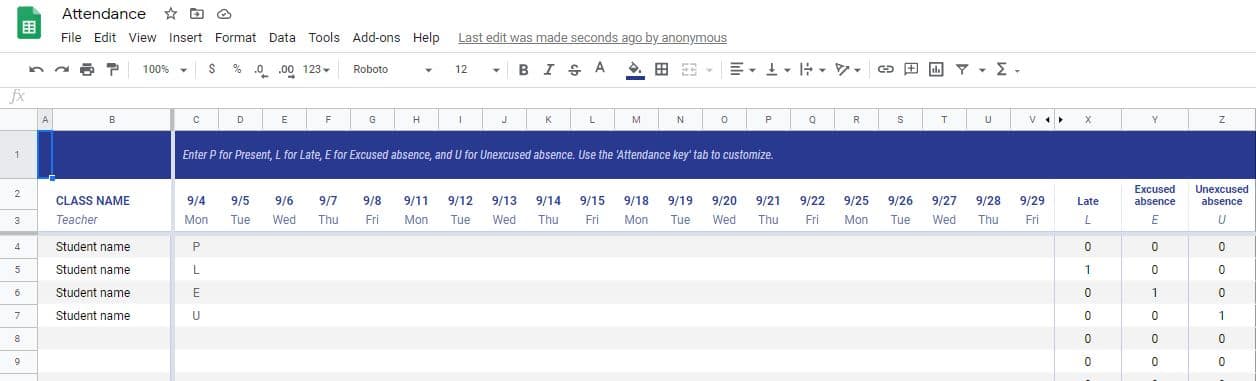The image size is (1256, 381).
Task: Open the last edit history link
Action: pos(592,38)
